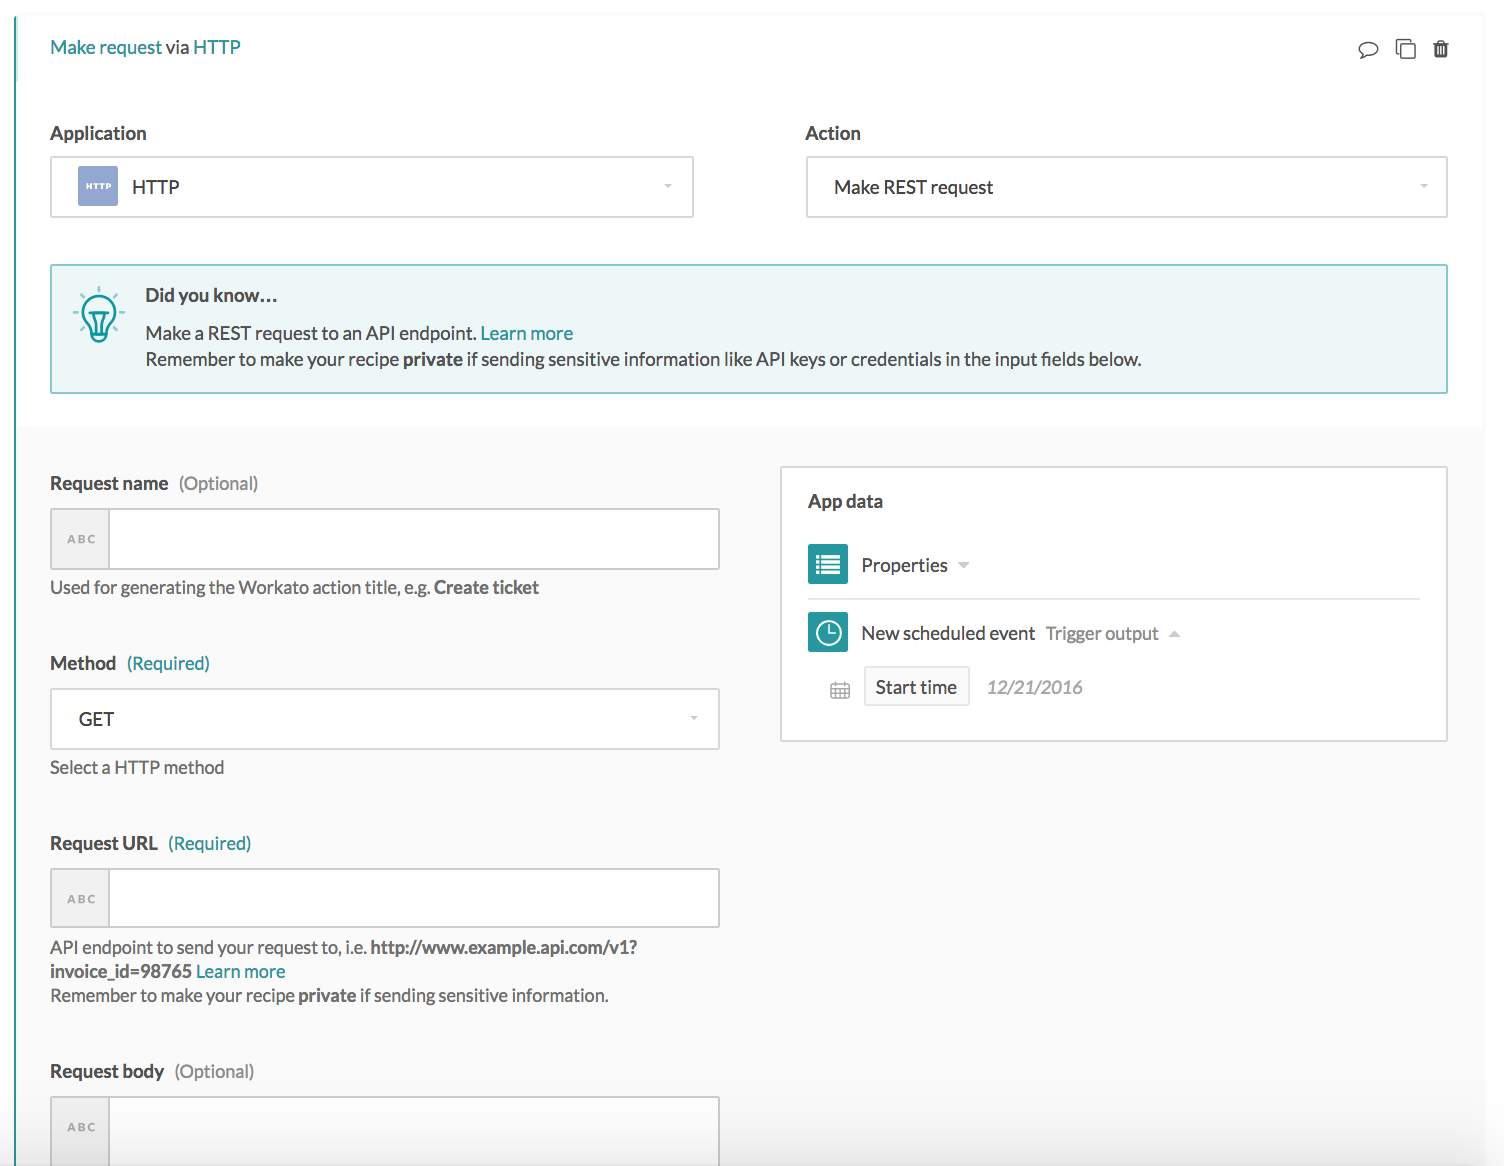Expand the Properties section arrow
Image resolution: width=1504 pixels, height=1166 pixels.
click(964, 565)
